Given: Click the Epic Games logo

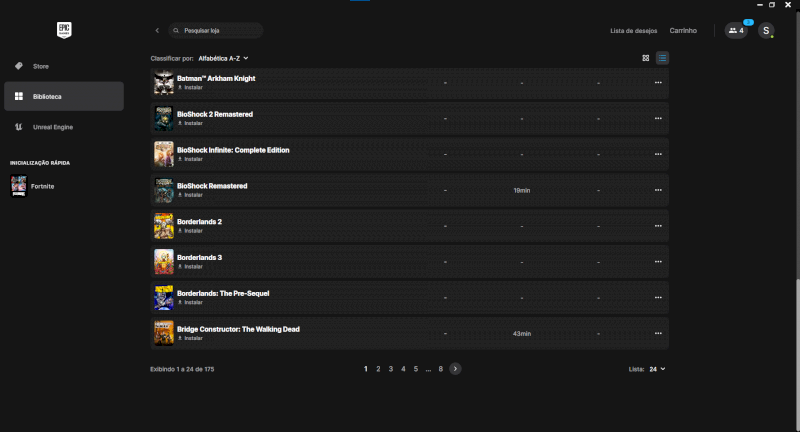Looking at the screenshot, I should pos(64,30).
